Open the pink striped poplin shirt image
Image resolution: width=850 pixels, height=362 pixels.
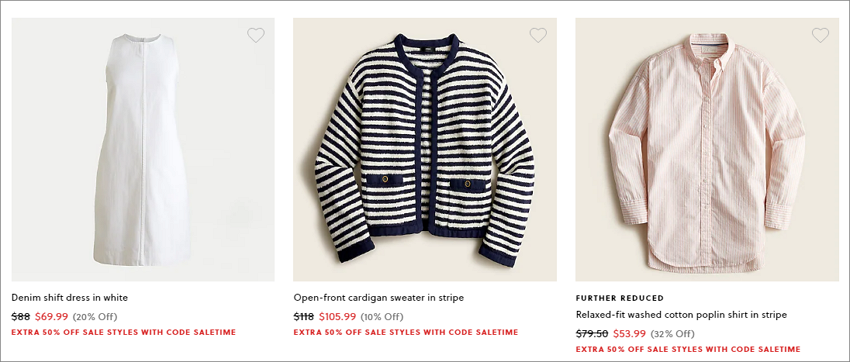pyautogui.click(x=707, y=150)
